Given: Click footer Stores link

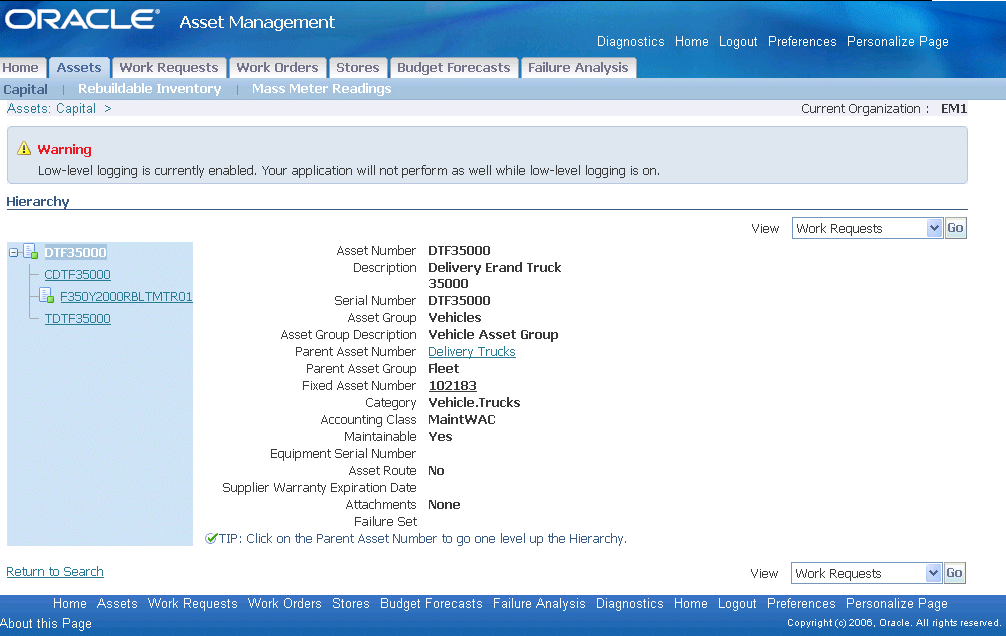Looking at the screenshot, I should (x=350, y=603).
